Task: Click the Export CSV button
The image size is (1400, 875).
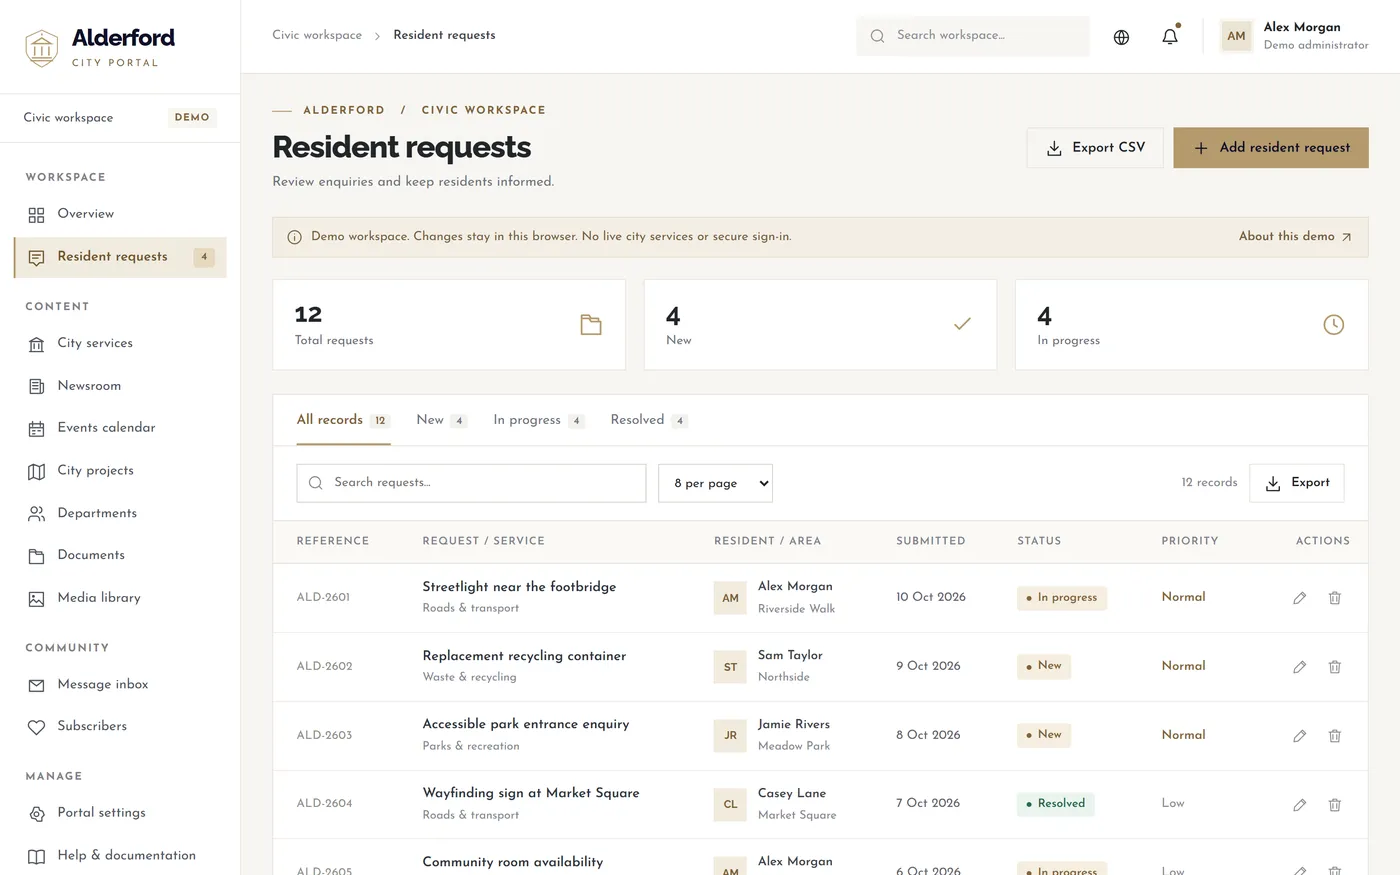Action: pos(1095,148)
